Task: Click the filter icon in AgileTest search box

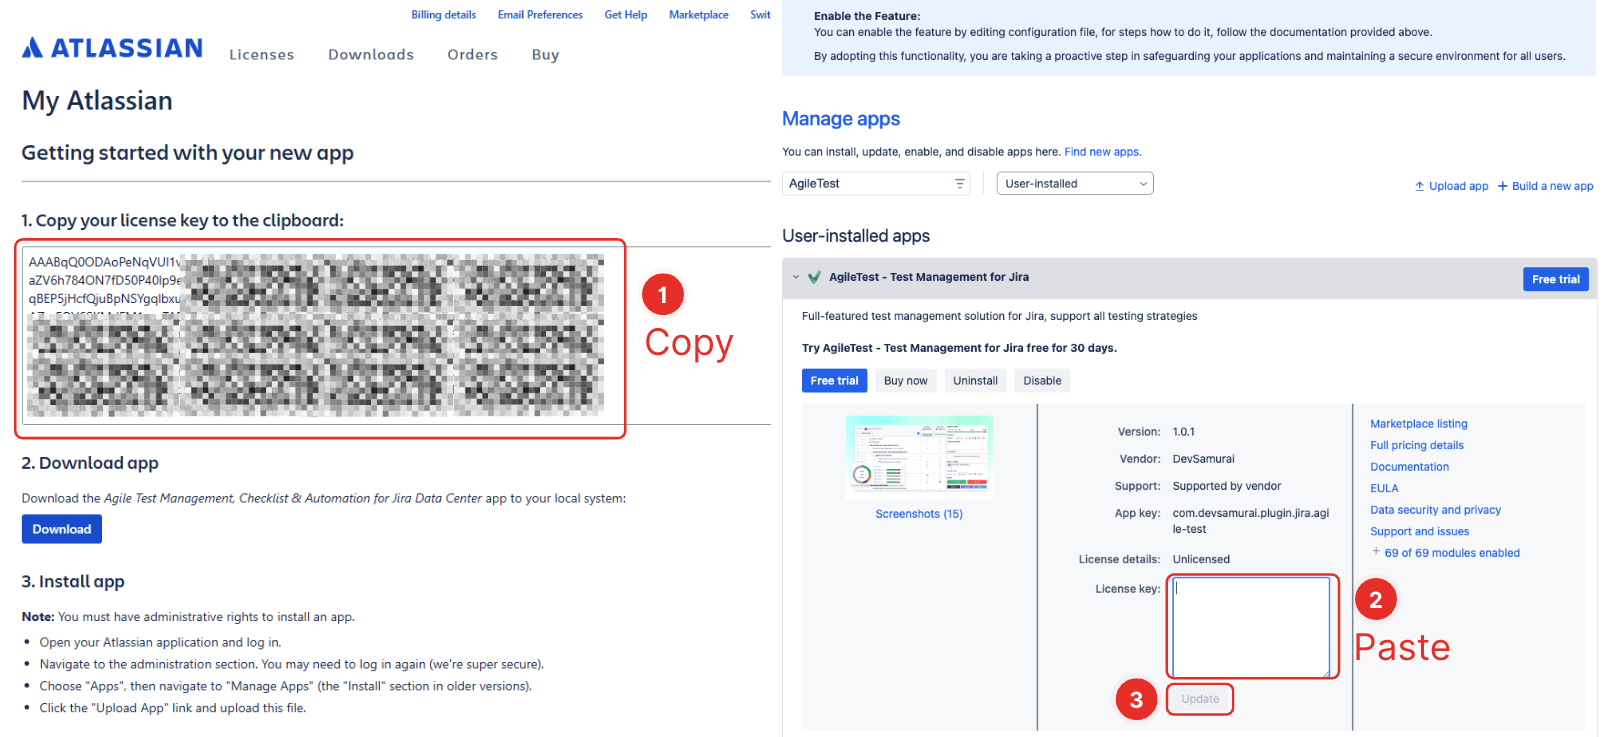Action: point(959,184)
